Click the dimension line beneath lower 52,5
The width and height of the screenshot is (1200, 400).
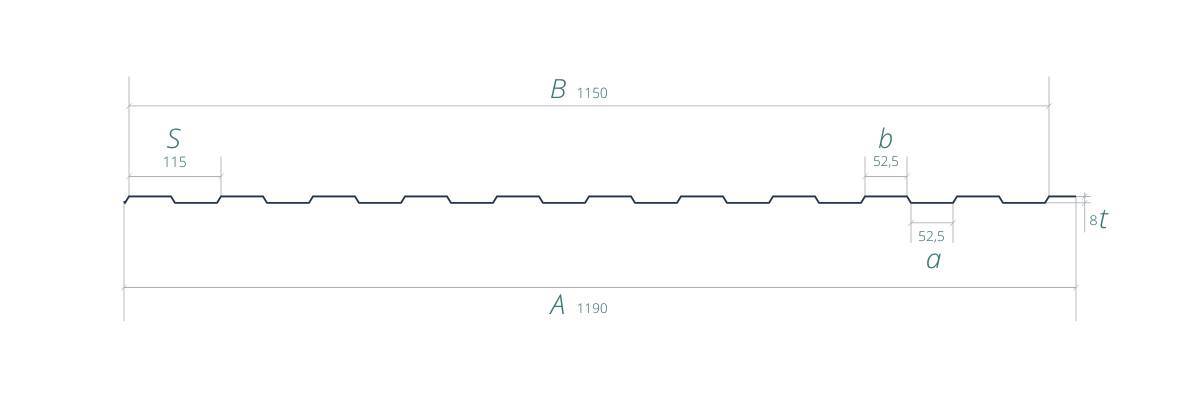[x=931, y=222]
